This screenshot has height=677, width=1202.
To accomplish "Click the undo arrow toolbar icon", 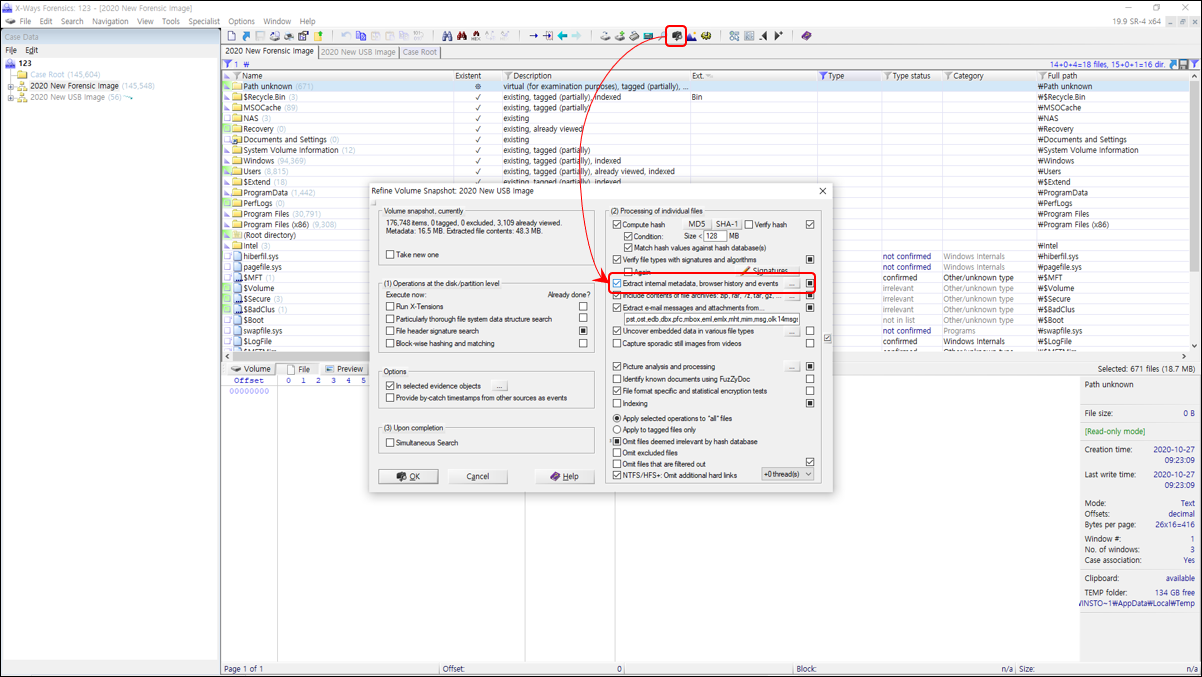I will click(x=346, y=36).
